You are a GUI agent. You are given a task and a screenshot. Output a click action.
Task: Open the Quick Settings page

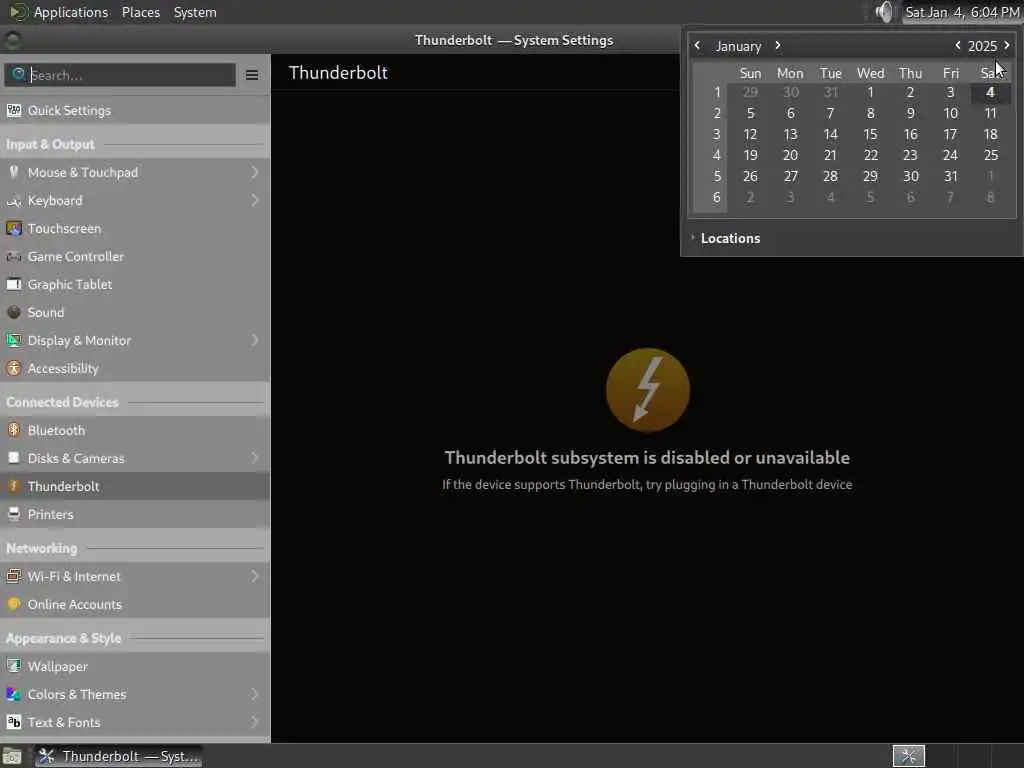coord(135,110)
